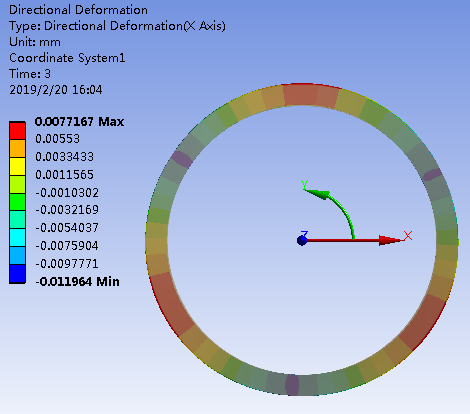
Task: Click the Type: Directional Deformation(X Axis) line
Action: (117, 26)
